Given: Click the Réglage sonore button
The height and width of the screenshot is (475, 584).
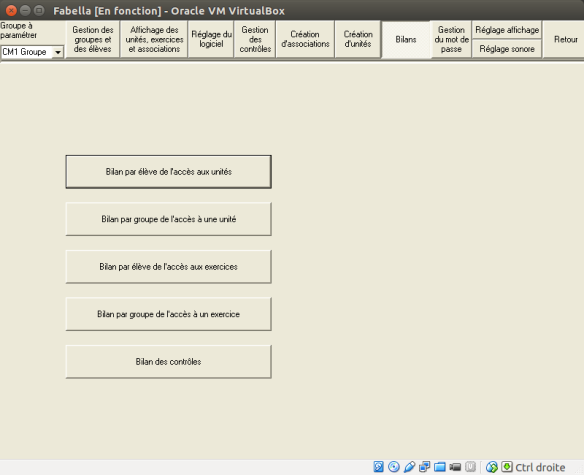Looking at the screenshot, I should click(x=507, y=49).
